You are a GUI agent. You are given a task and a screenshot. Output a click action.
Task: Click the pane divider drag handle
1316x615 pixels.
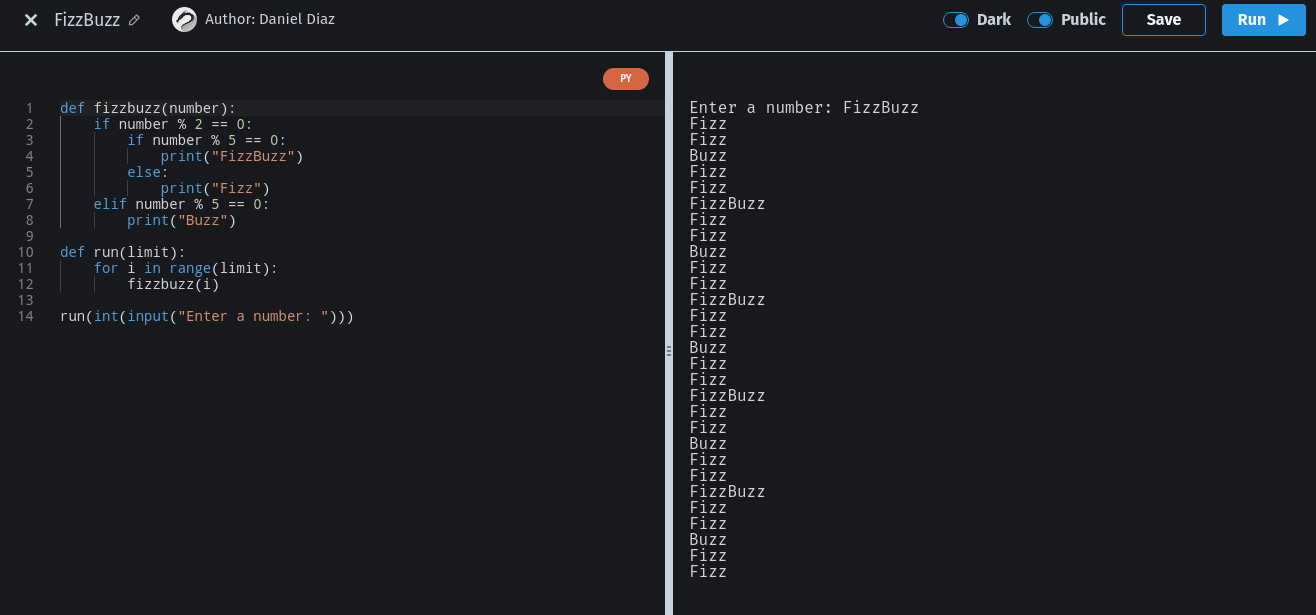[x=669, y=351]
